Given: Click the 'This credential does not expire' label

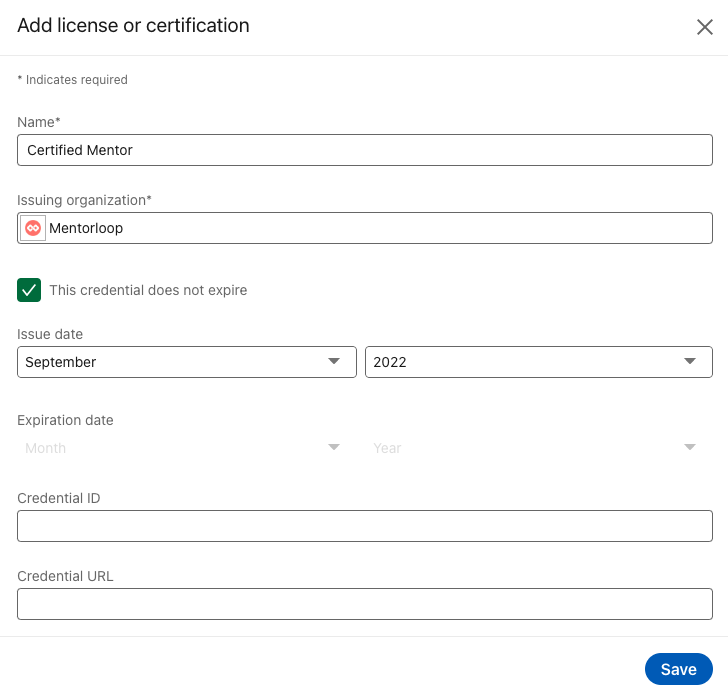Looking at the screenshot, I should click(148, 290).
